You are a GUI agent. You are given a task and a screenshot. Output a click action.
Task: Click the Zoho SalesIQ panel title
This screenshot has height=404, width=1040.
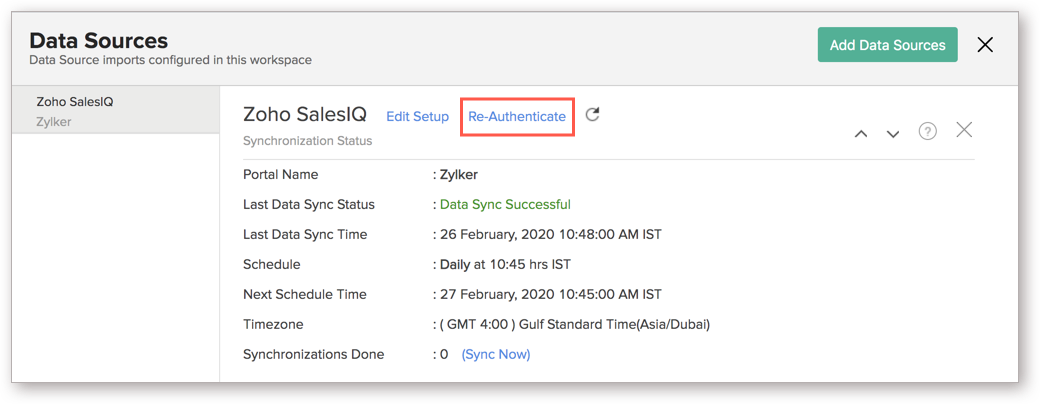tap(305, 115)
